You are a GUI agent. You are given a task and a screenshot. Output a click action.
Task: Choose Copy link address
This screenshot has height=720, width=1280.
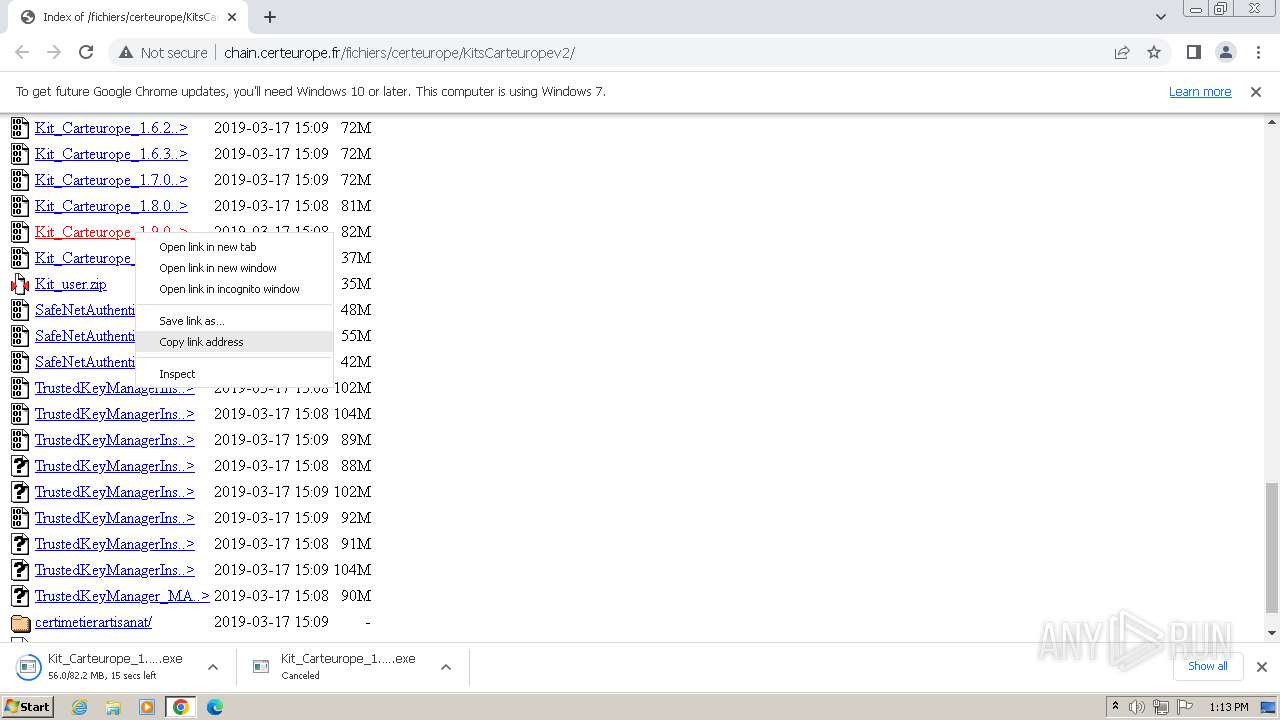click(234, 342)
